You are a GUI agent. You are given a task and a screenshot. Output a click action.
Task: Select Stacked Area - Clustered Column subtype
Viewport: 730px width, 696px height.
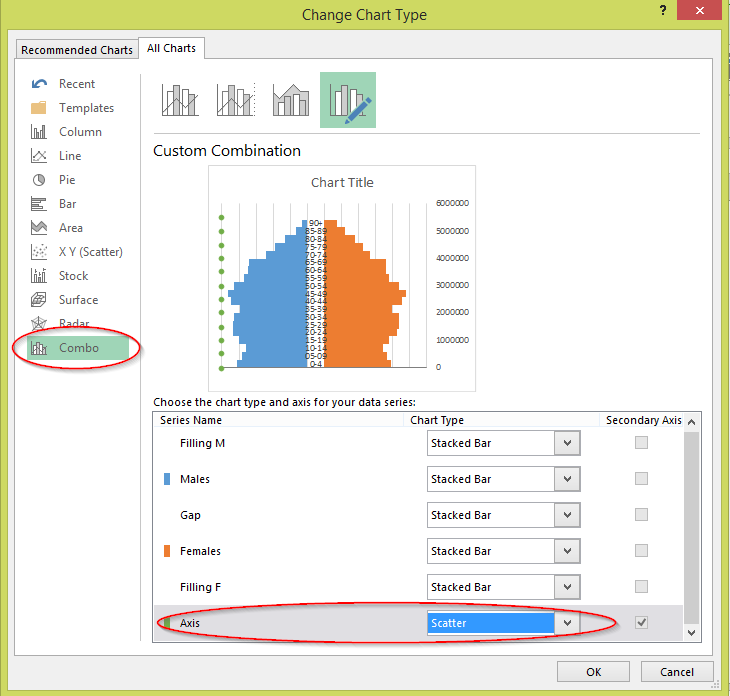click(291, 100)
